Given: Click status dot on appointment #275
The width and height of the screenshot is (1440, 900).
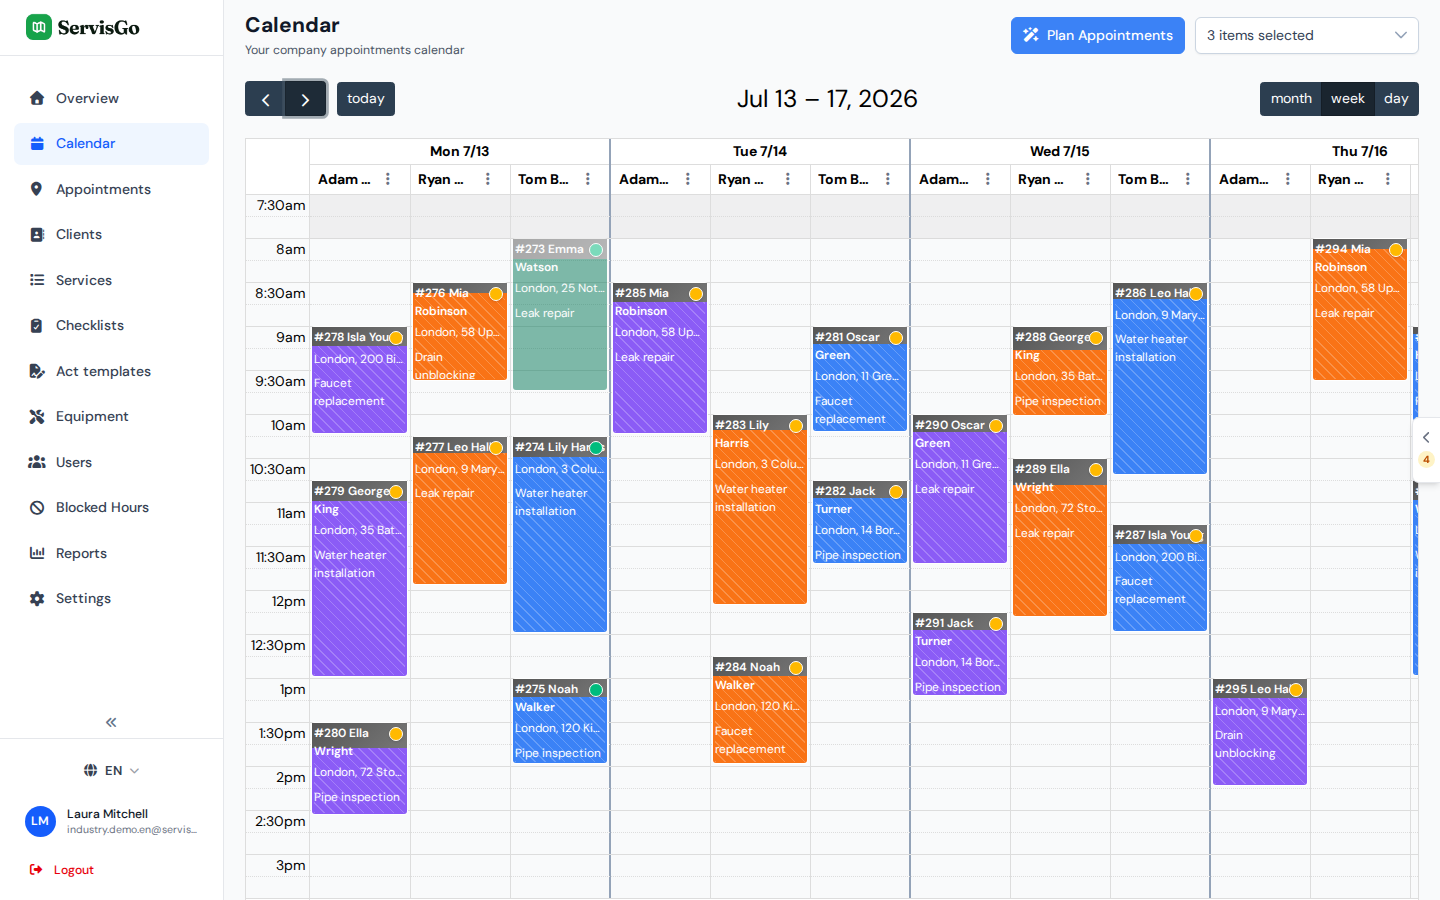Looking at the screenshot, I should 596,690.
